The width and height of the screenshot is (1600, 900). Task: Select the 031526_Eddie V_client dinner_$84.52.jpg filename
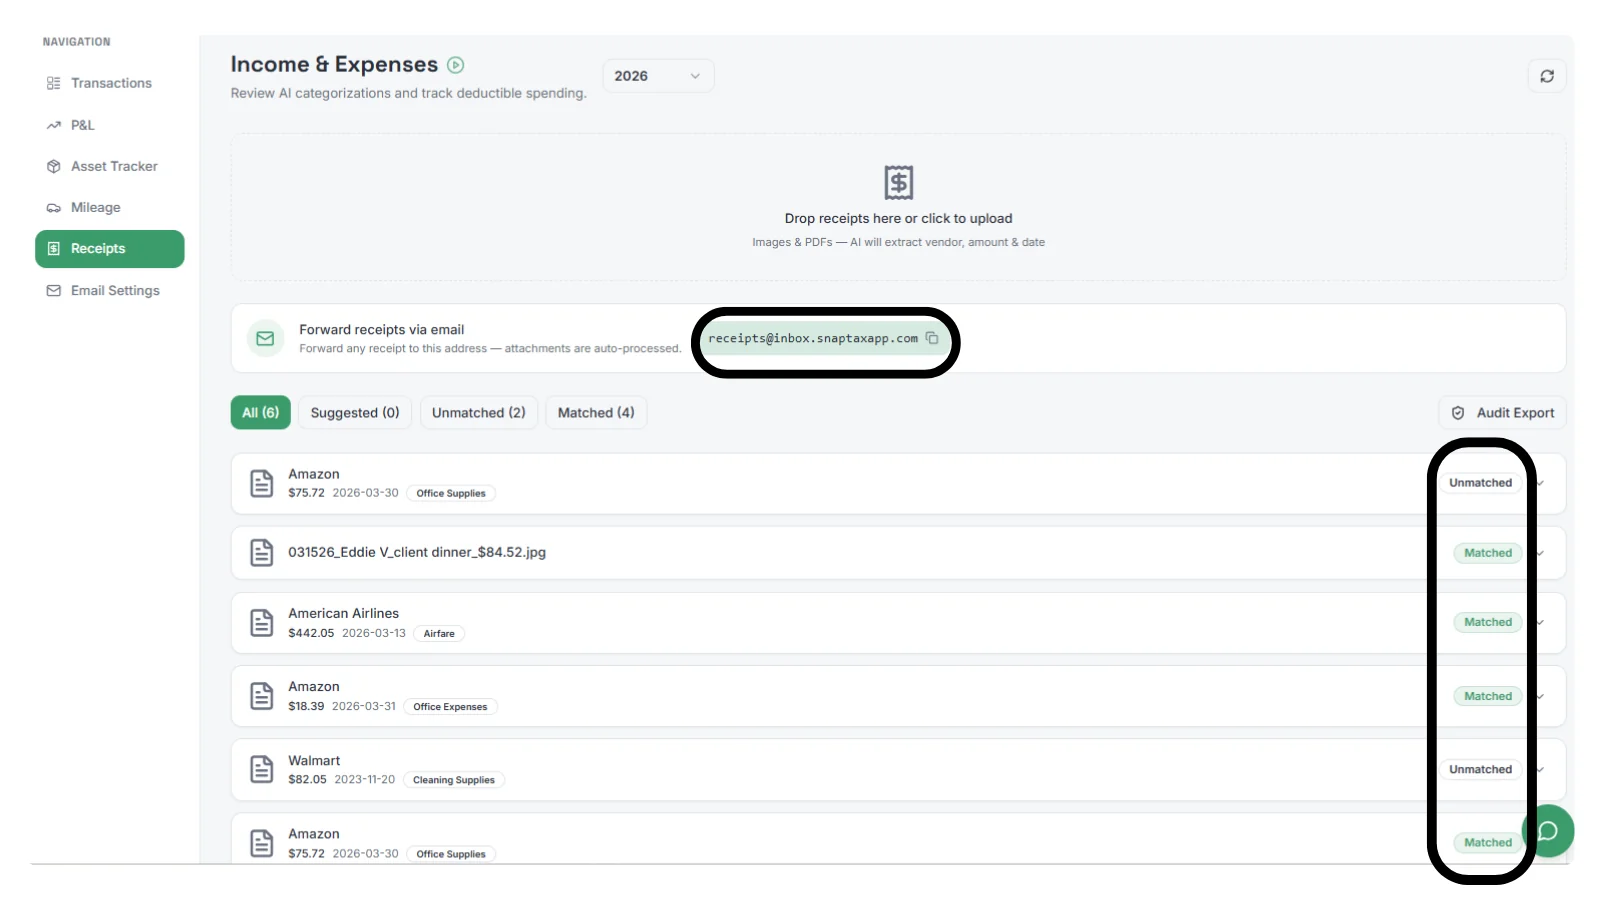pos(417,552)
